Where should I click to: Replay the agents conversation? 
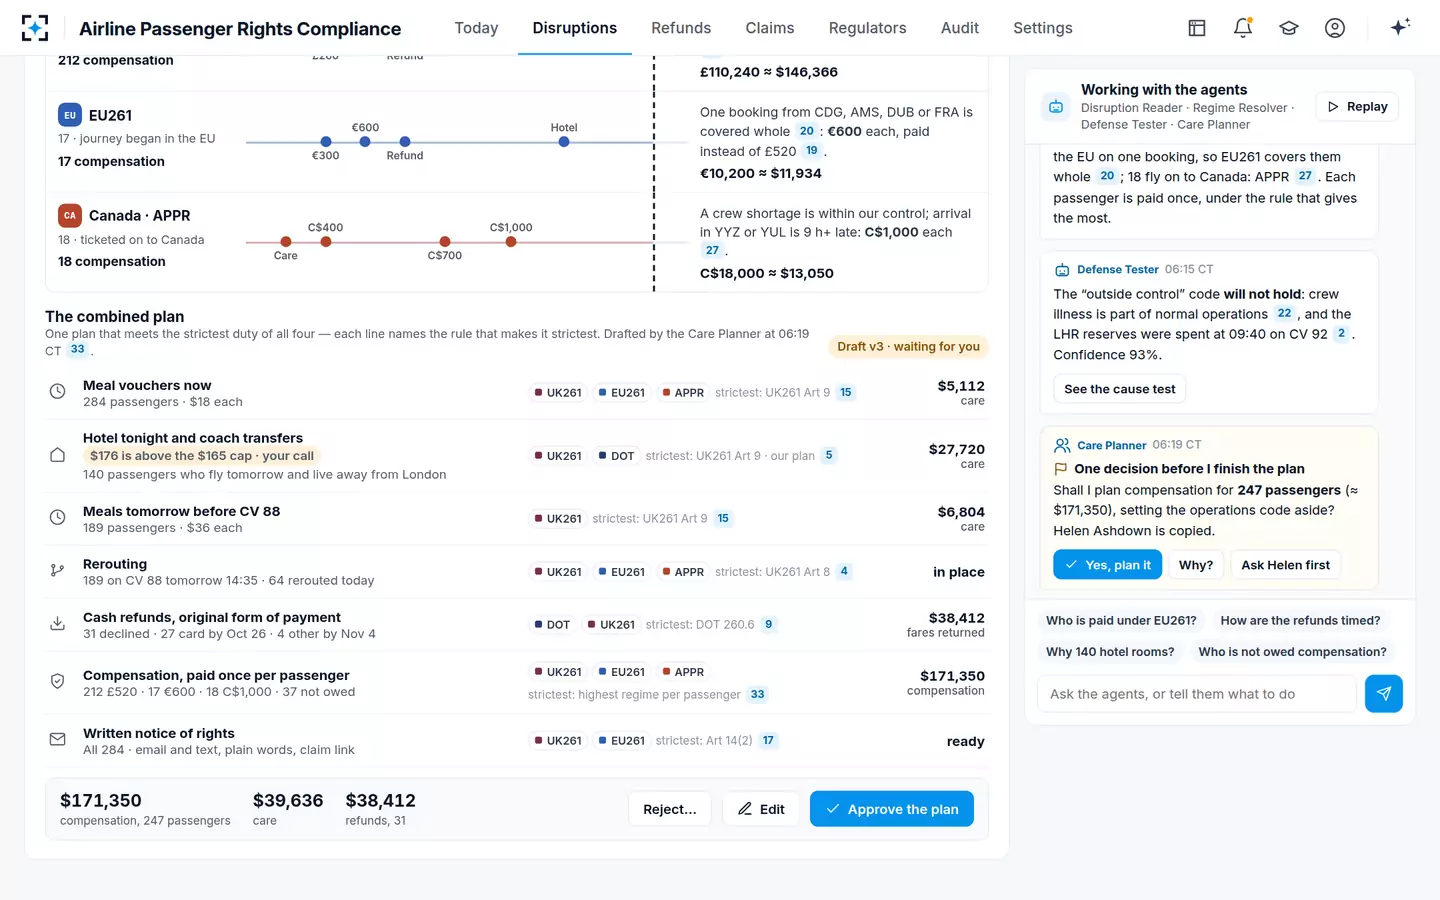click(1357, 106)
